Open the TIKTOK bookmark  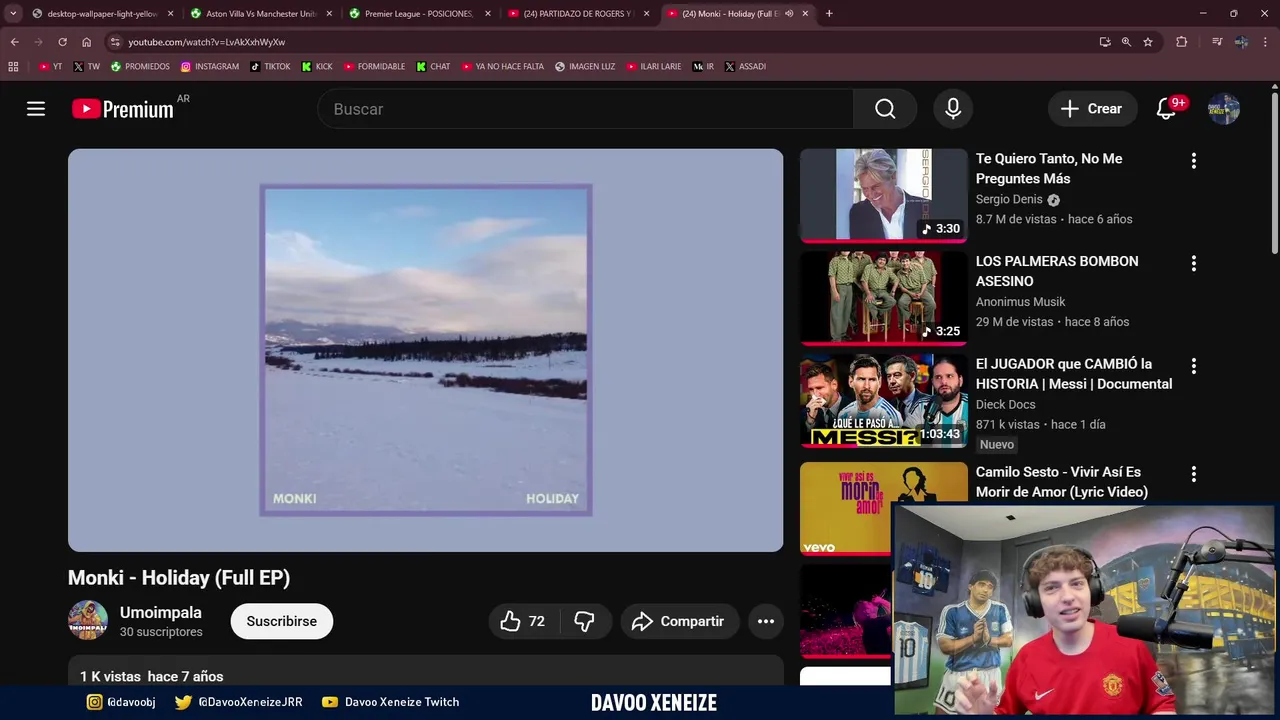click(x=271, y=66)
